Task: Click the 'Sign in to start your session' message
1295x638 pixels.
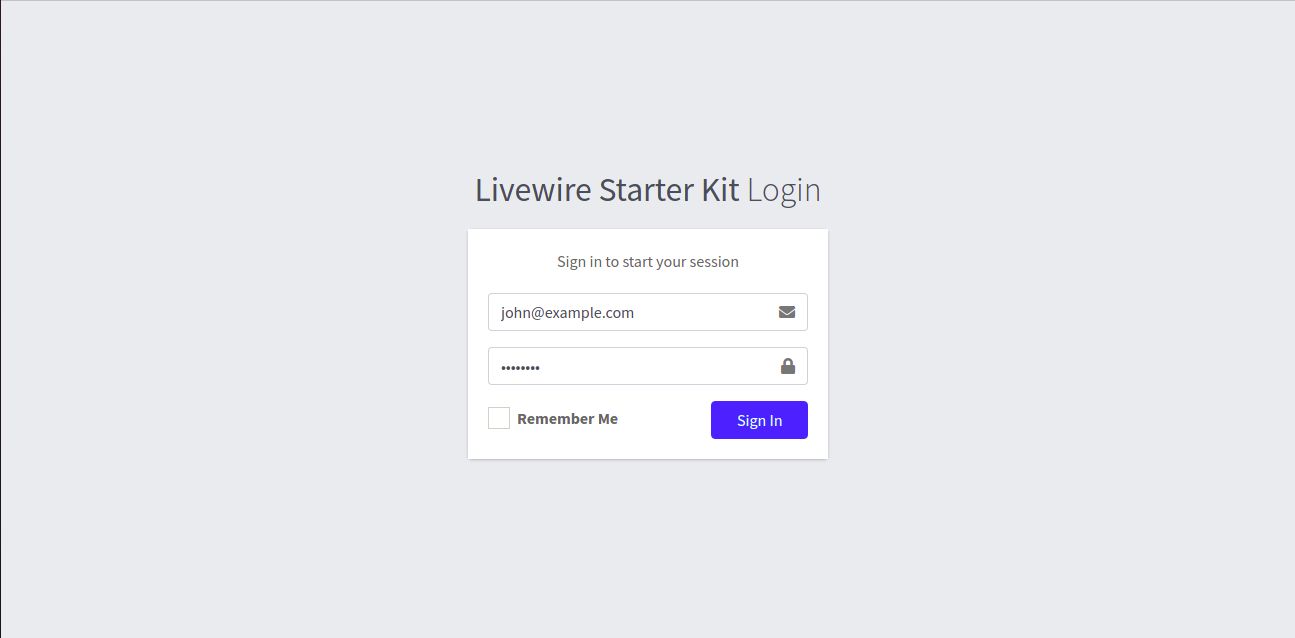Action: pyautogui.click(x=648, y=262)
